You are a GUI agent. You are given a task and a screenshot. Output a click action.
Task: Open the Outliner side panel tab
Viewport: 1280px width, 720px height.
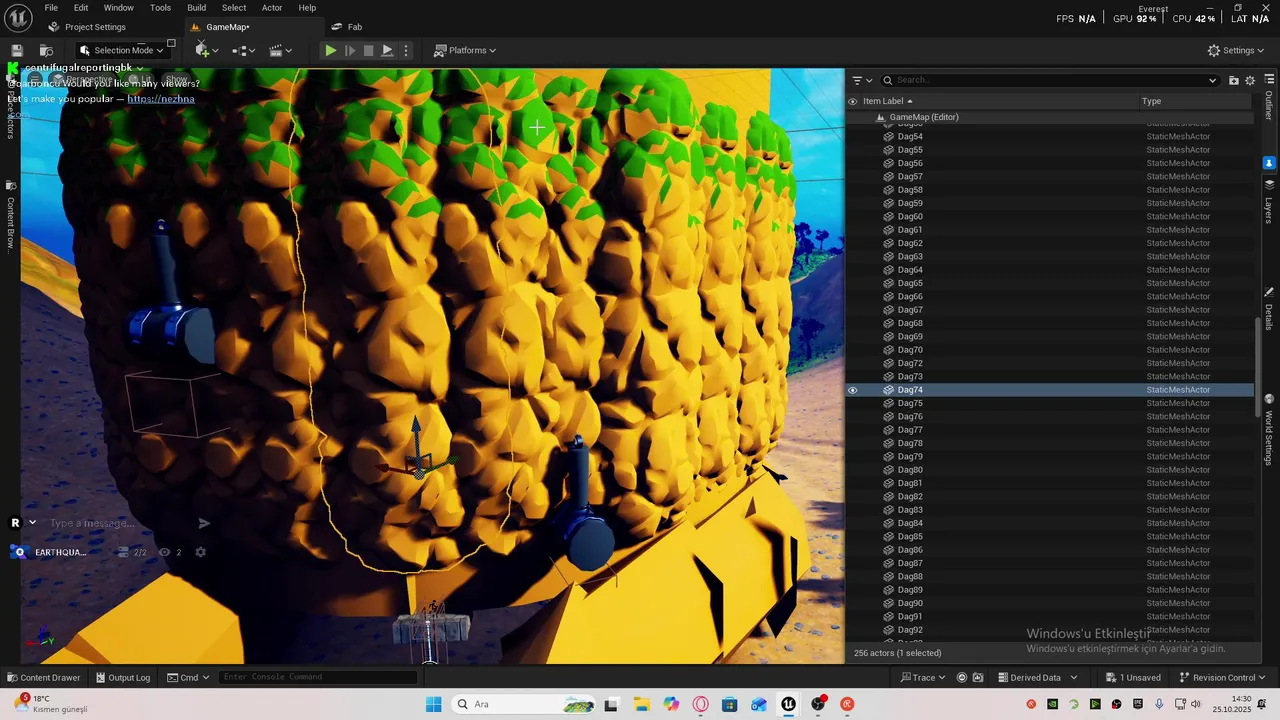tap(1269, 98)
